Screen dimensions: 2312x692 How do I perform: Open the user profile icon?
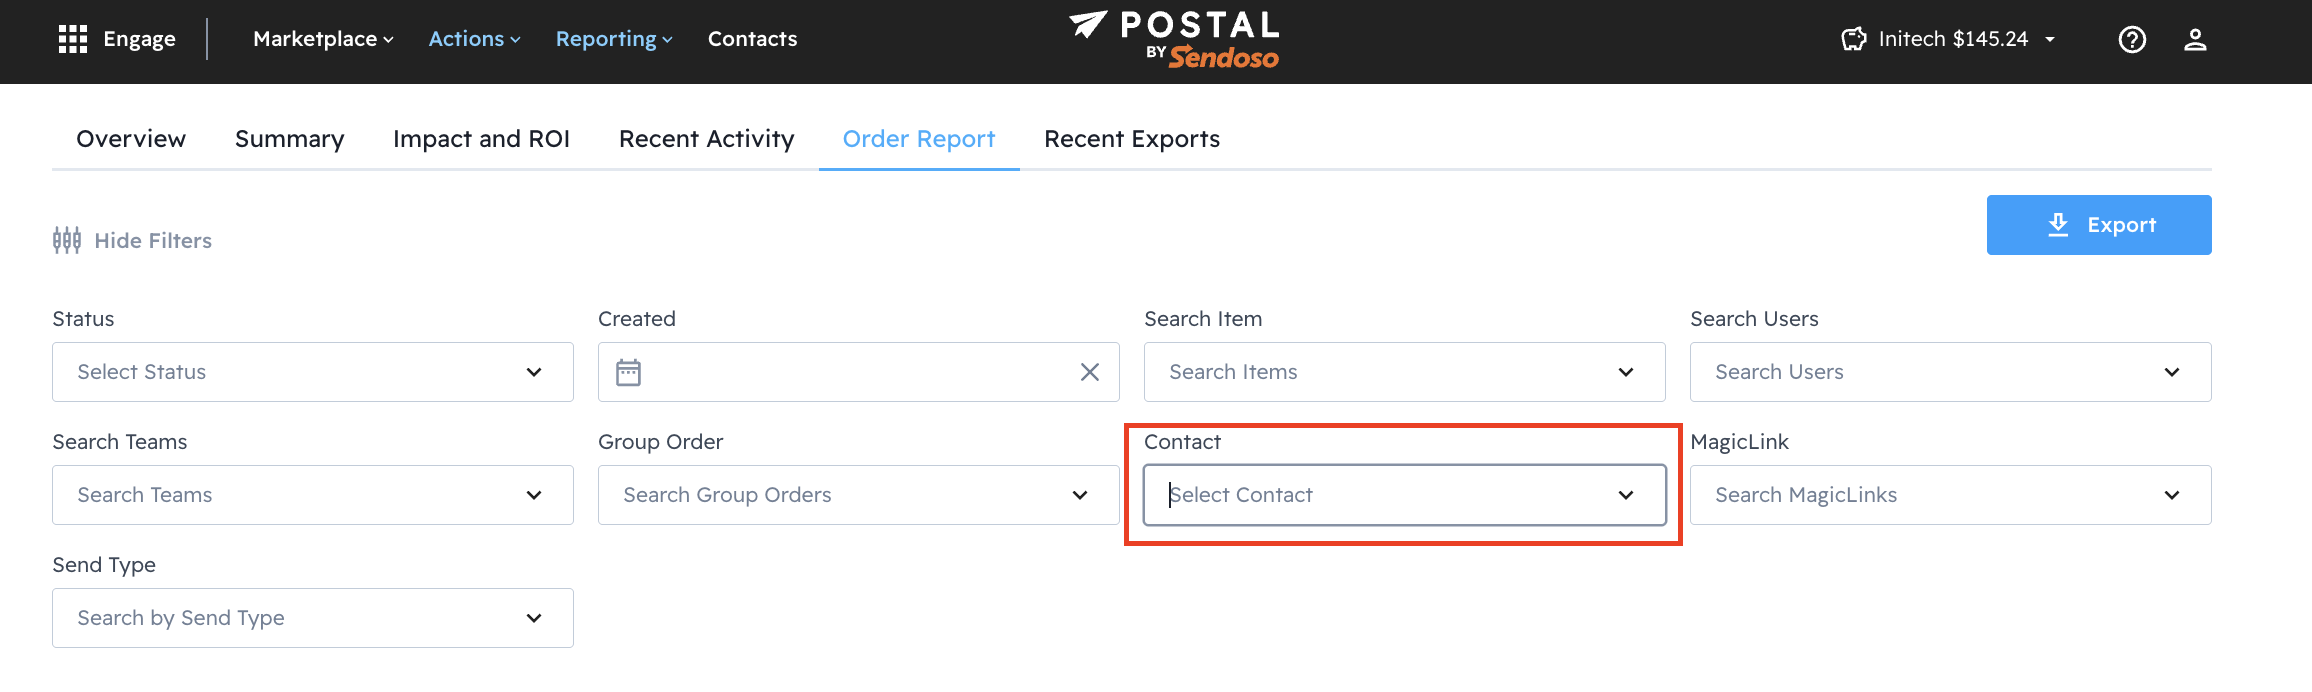pyautogui.click(x=2195, y=39)
